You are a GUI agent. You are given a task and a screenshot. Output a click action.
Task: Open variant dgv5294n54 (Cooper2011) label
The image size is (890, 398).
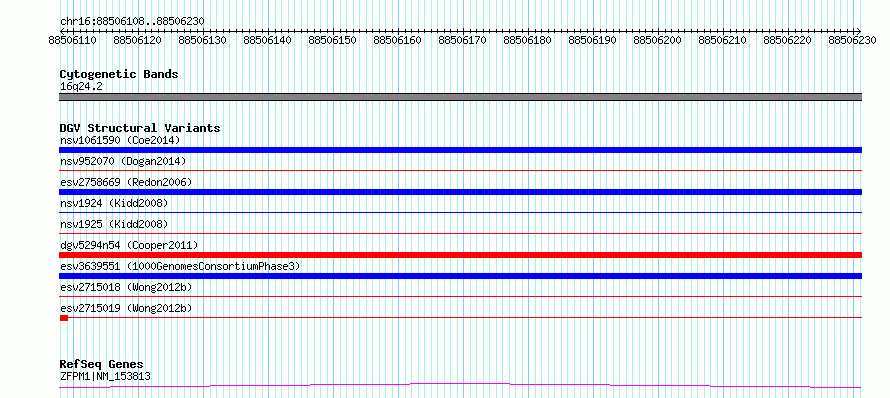pyautogui.click(x=129, y=245)
